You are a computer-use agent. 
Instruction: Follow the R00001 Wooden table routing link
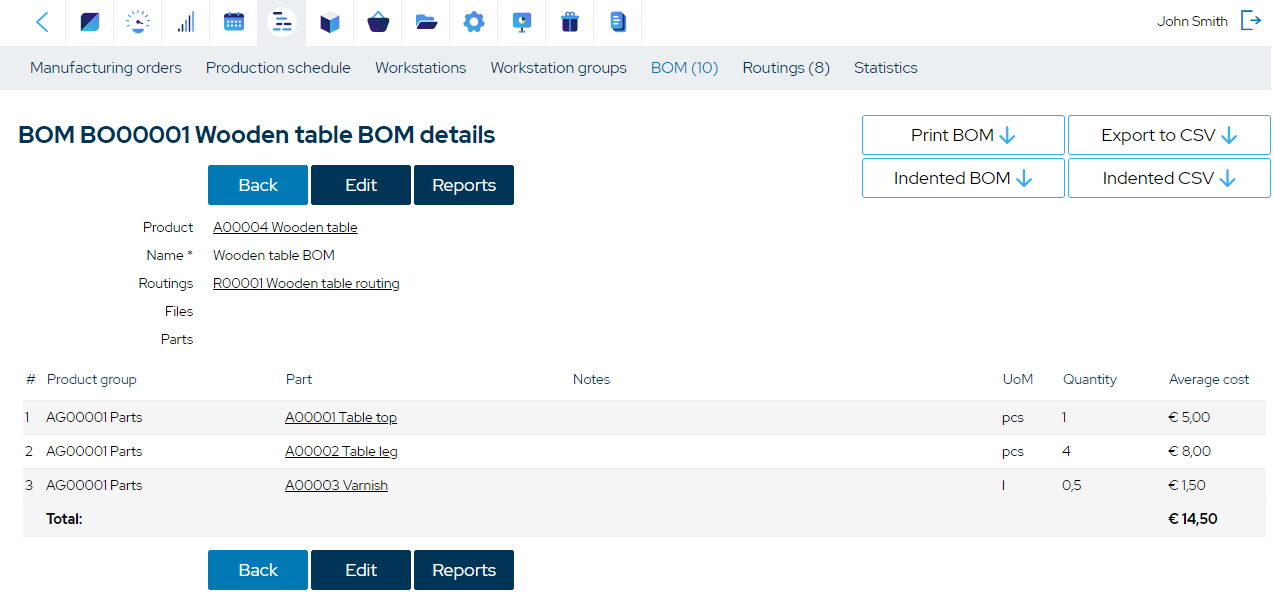(306, 284)
